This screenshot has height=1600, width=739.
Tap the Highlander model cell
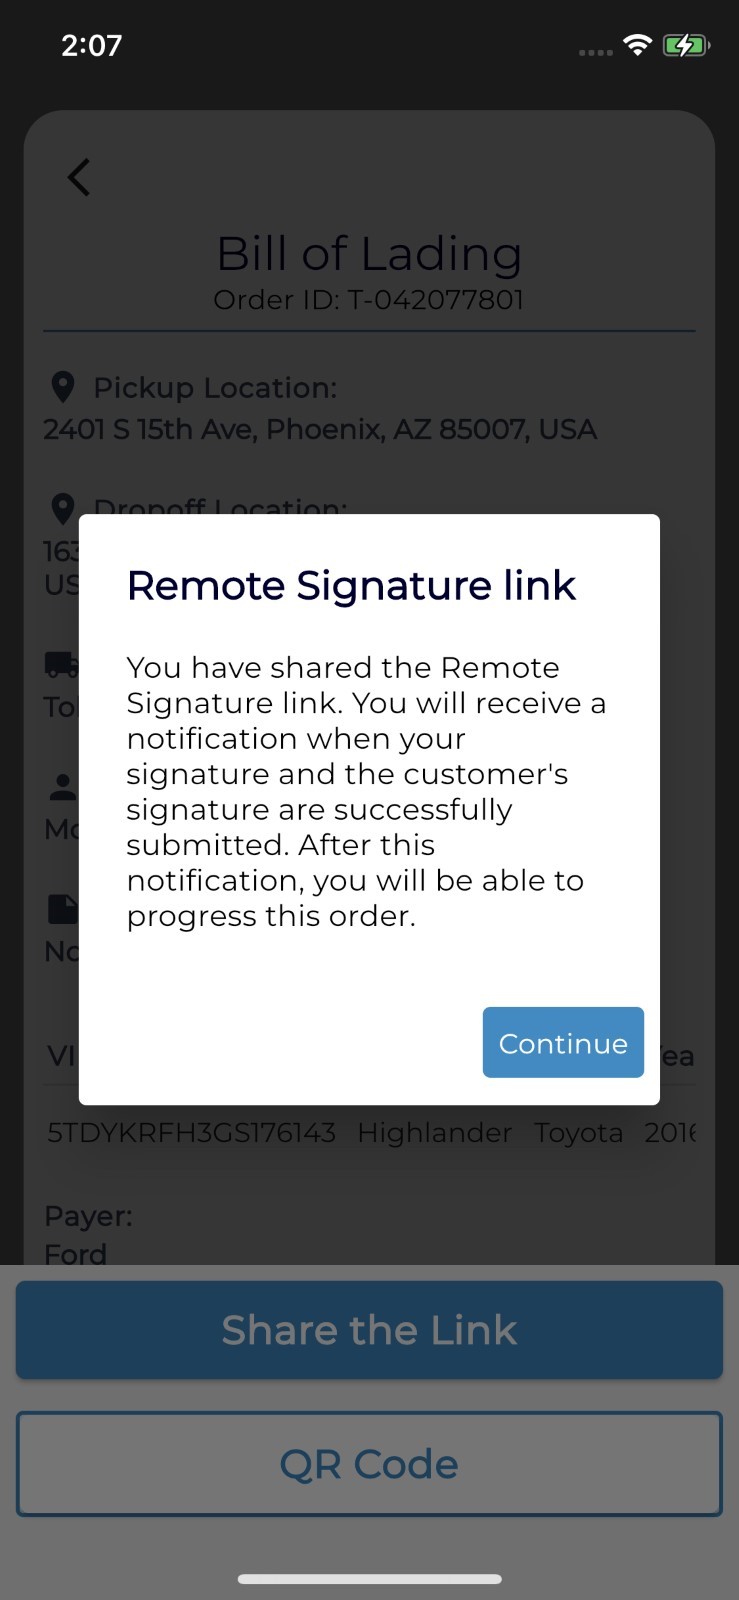[x=434, y=1132]
